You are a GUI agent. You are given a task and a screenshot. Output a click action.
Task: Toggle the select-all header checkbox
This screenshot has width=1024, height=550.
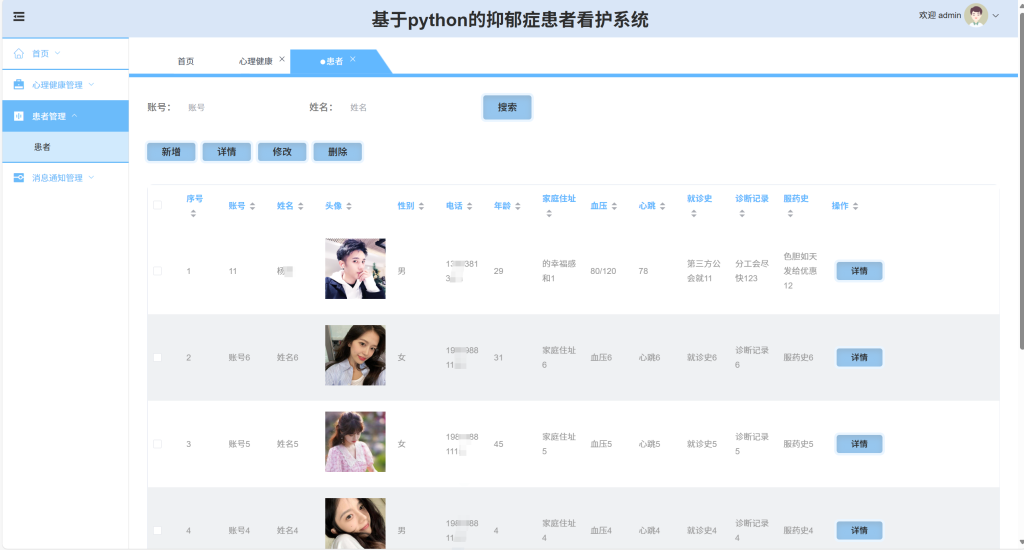point(157,205)
